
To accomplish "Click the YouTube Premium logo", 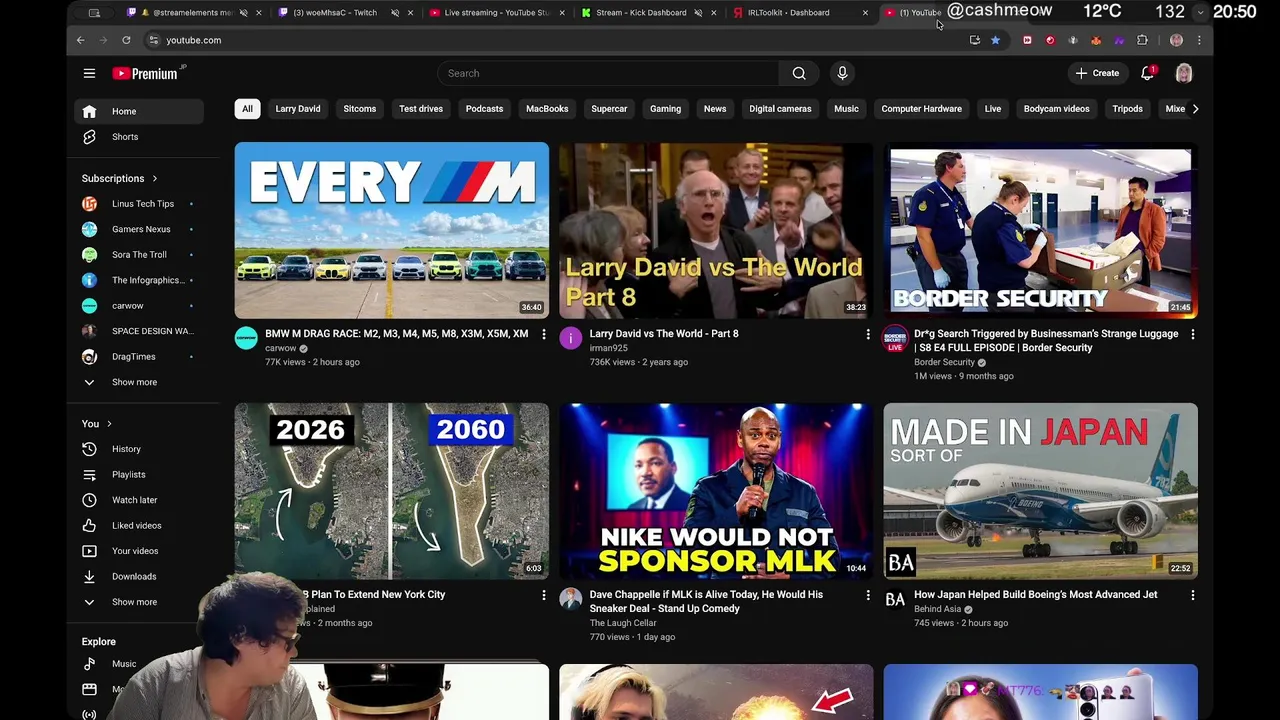I will [149, 73].
